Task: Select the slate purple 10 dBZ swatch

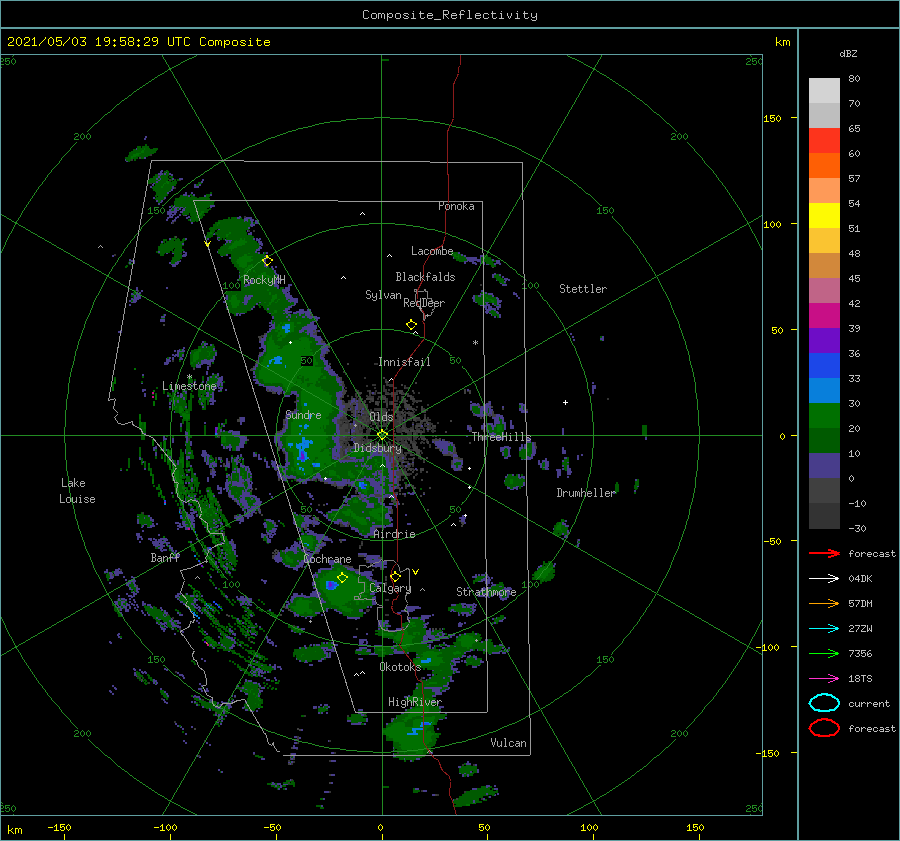Action: pos(824,465)
